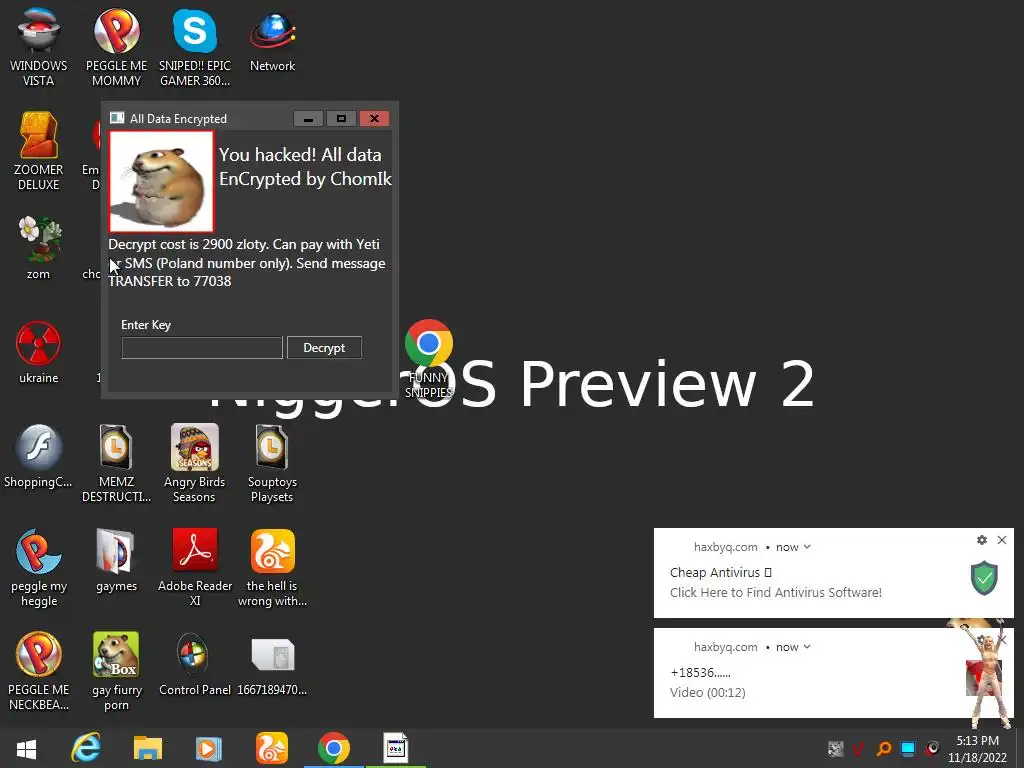The image size is (1024, 768).
Task: Minimize the All Data Encrypted window
Action: (x=308, y=118)
